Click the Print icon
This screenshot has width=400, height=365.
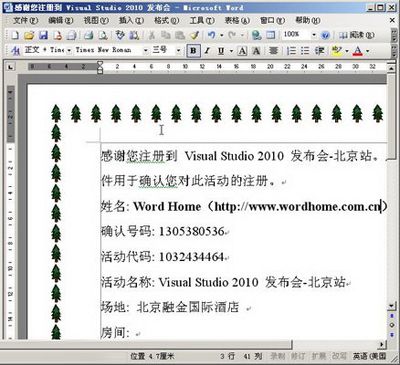(88, 35)
